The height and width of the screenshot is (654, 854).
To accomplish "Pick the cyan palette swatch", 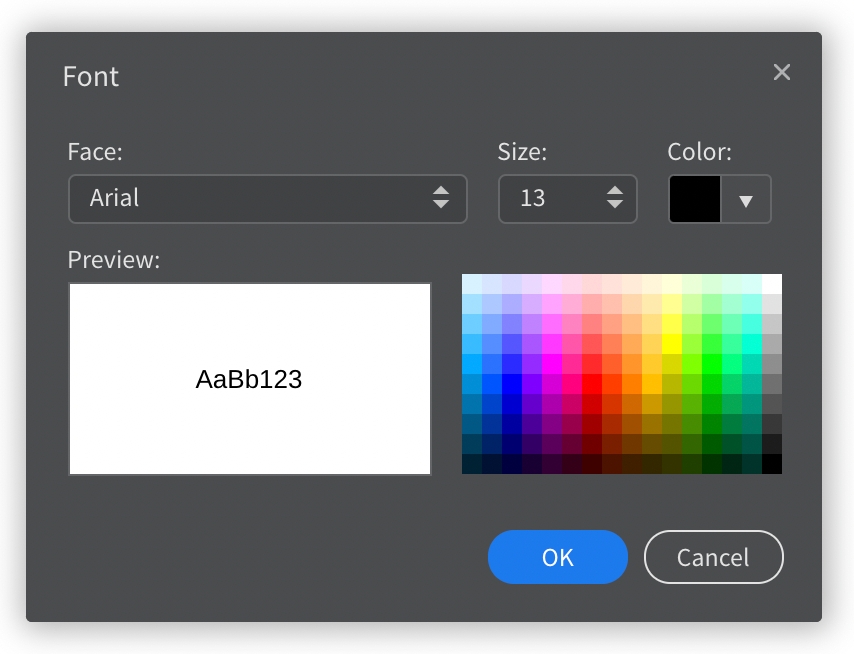I will point(752,344).
